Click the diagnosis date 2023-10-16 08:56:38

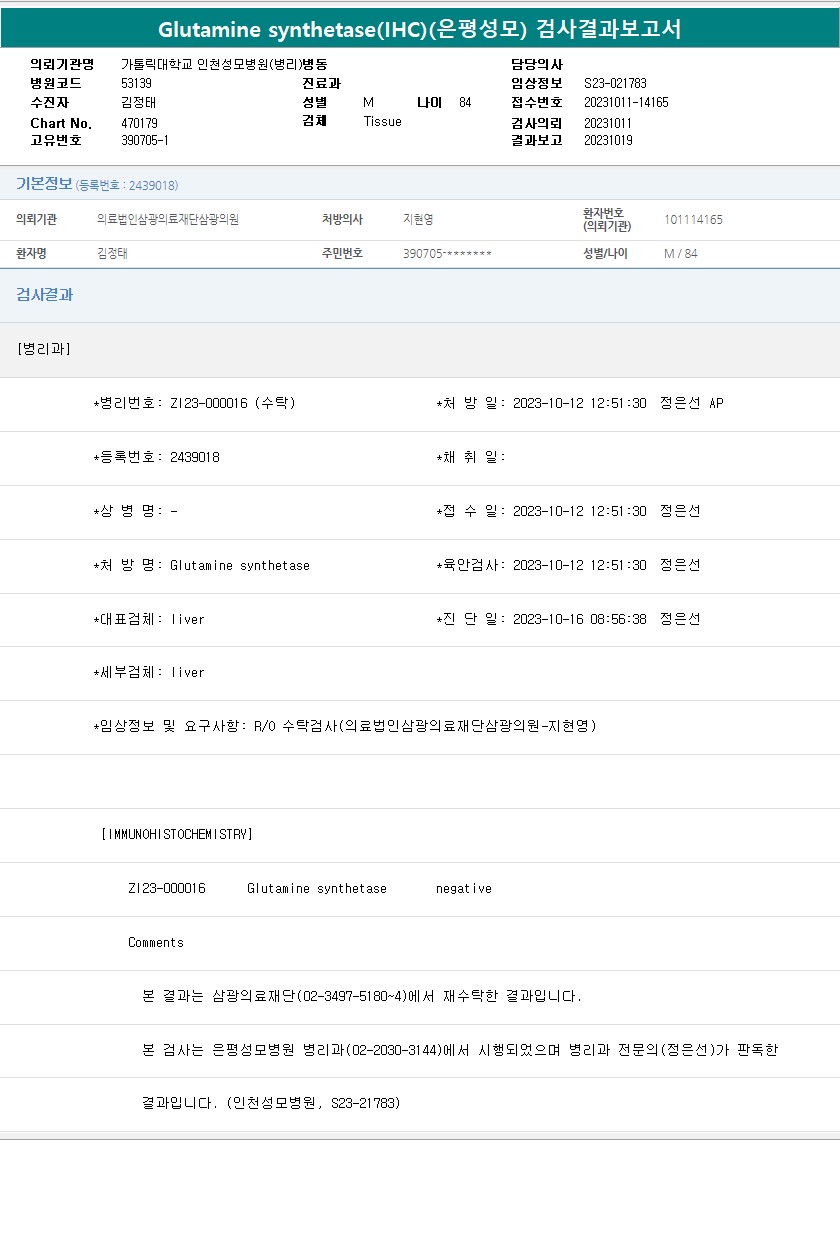579,620
